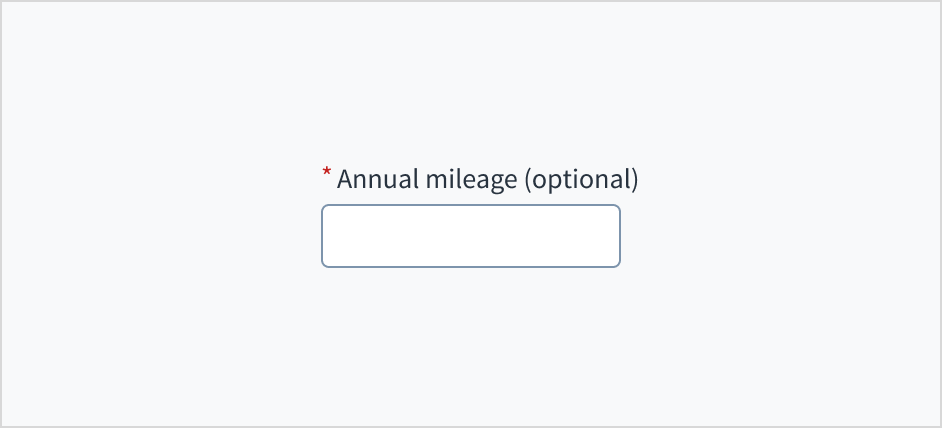Click the "(optional)" text in the label
The width and height of the screenshot is (942, 428).
581,180
